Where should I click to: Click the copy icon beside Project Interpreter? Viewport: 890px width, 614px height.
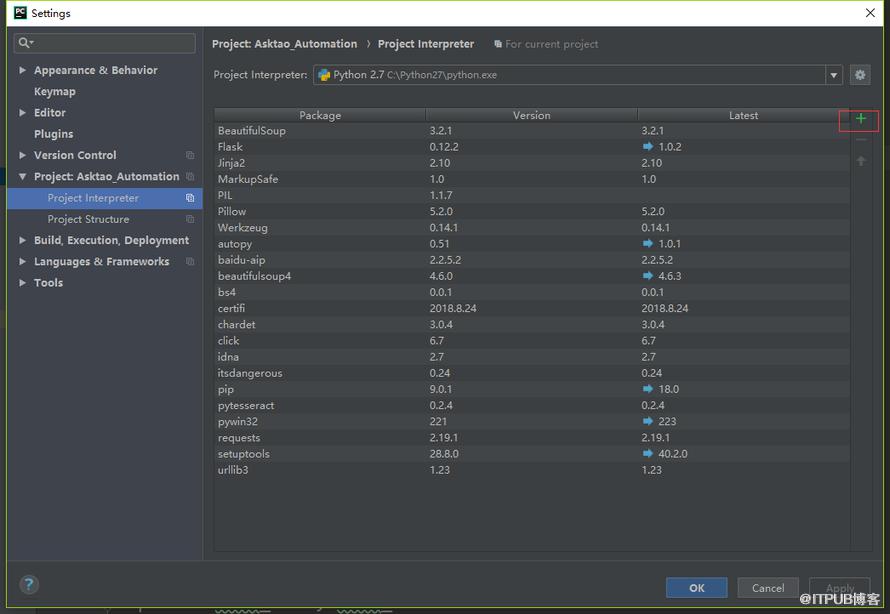tap(190, 198)
